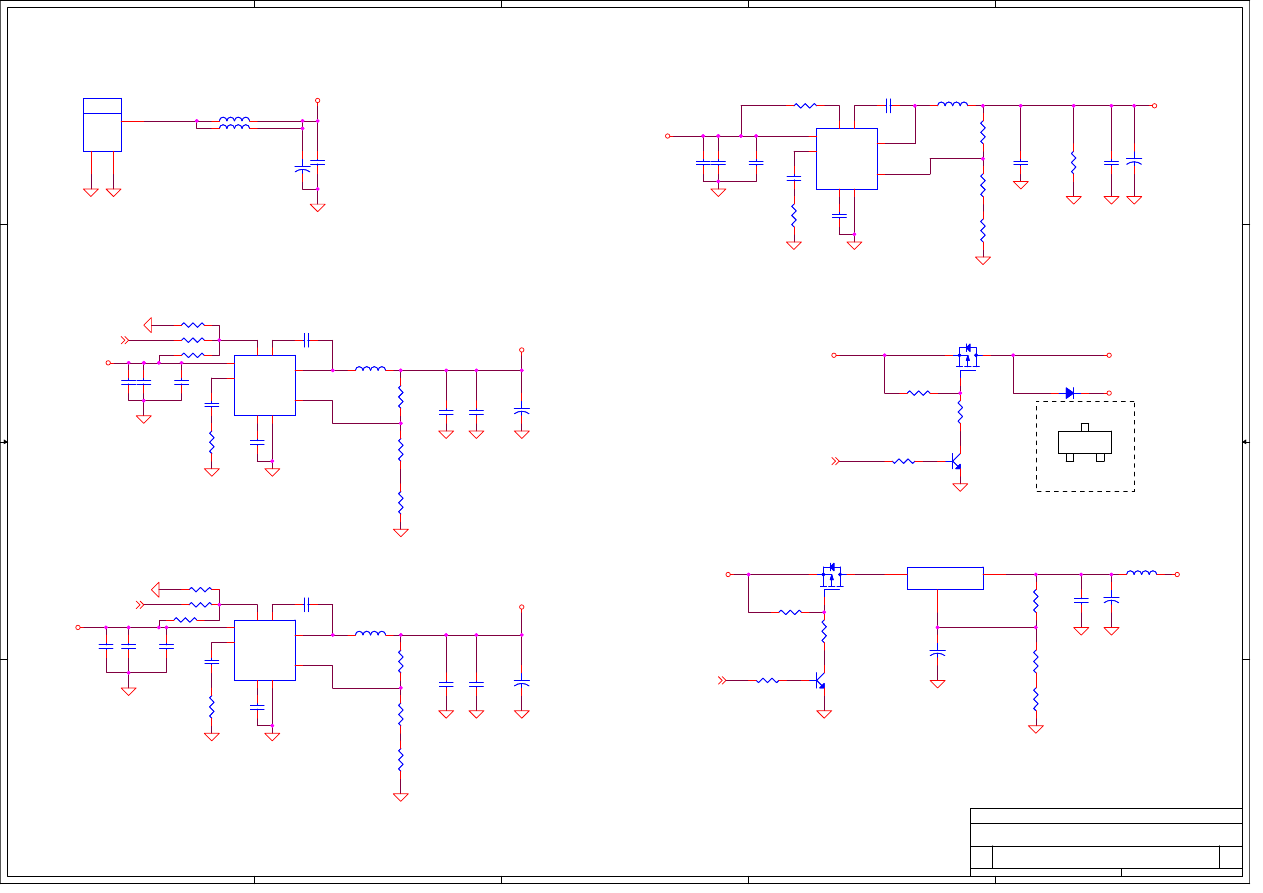The width and height of the screenshot is (1263, 893).
Task: Click the dual-winding common-mode choke symbol
Action: 234,123
